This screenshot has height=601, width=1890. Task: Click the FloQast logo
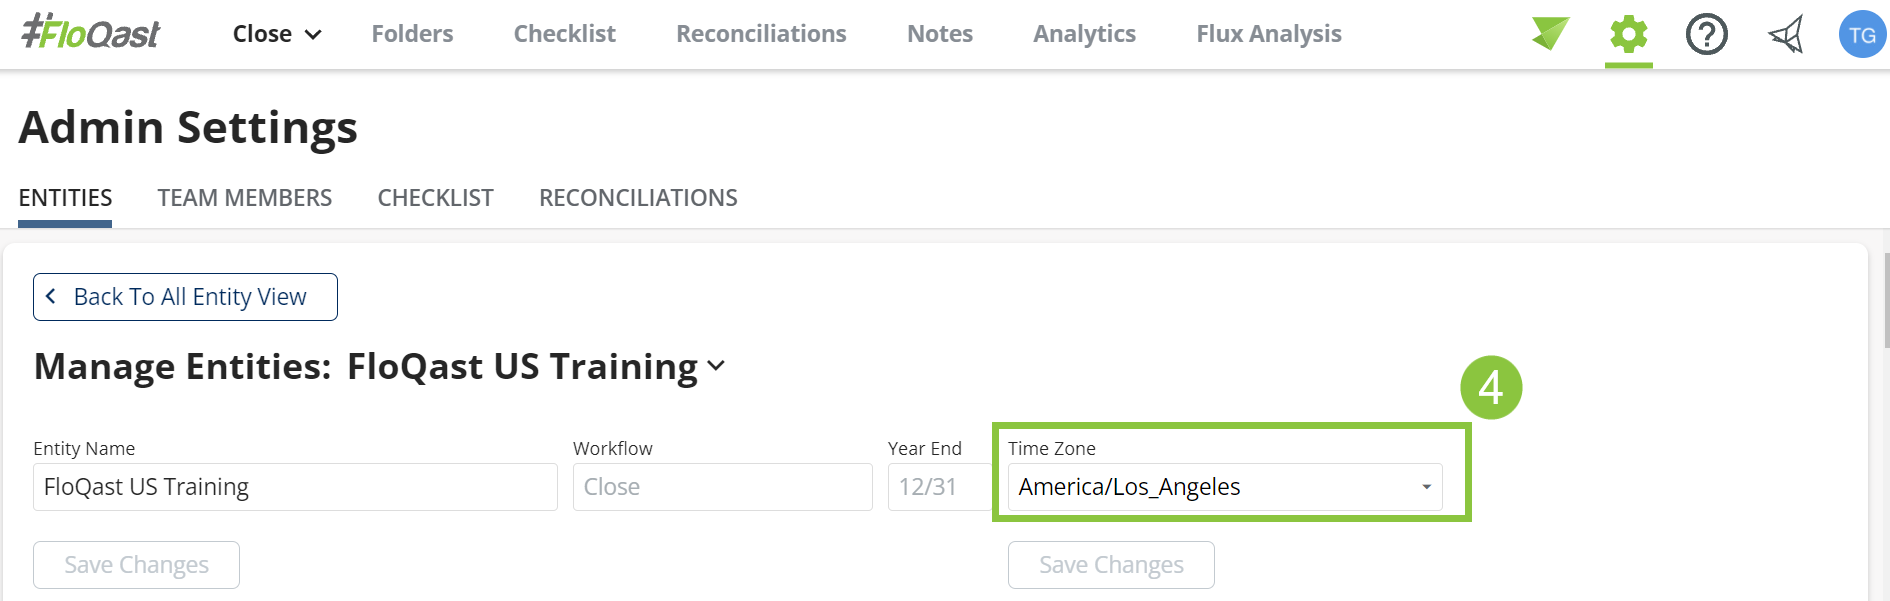point(90,32)
